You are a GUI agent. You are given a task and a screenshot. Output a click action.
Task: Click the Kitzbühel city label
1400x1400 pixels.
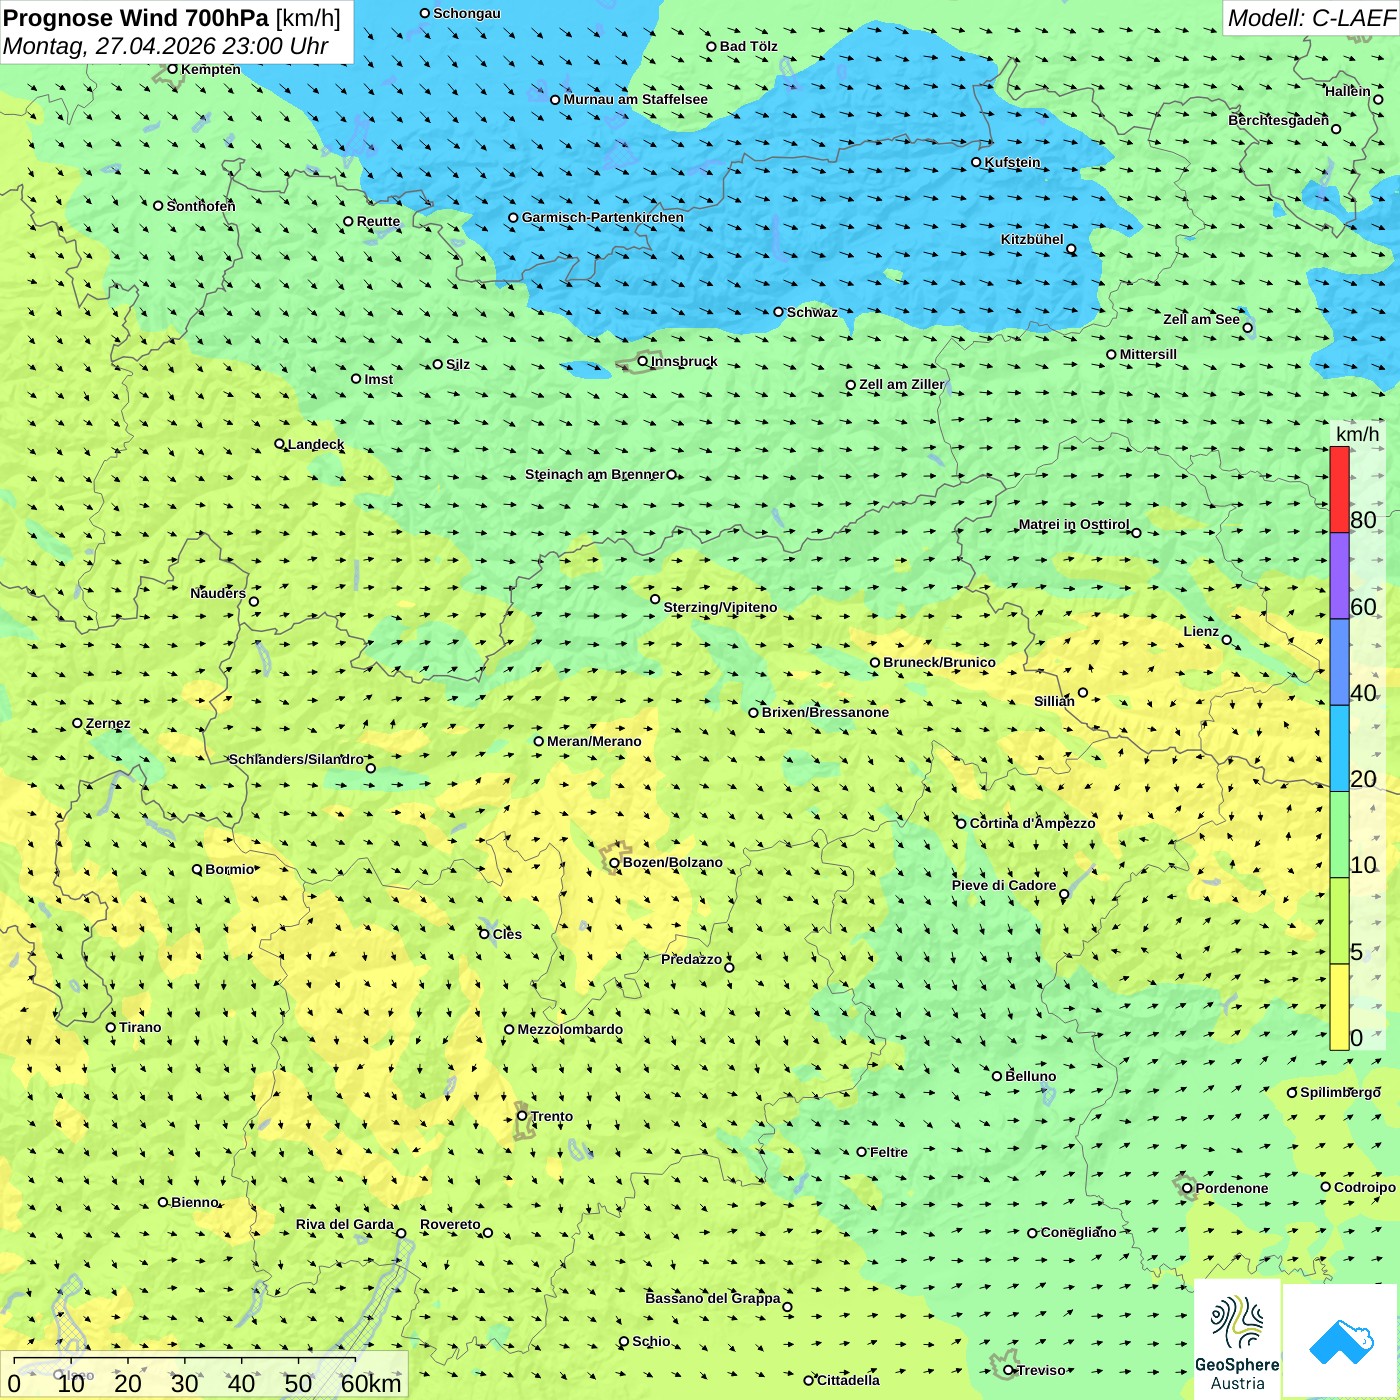[1032, 239]
